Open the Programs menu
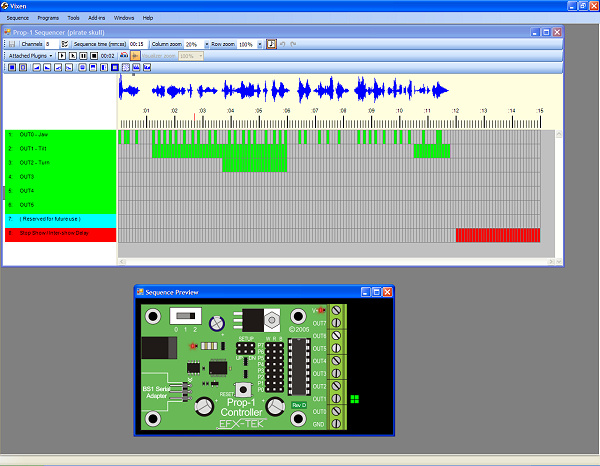The image size is (600, 466). coord(48,18)
